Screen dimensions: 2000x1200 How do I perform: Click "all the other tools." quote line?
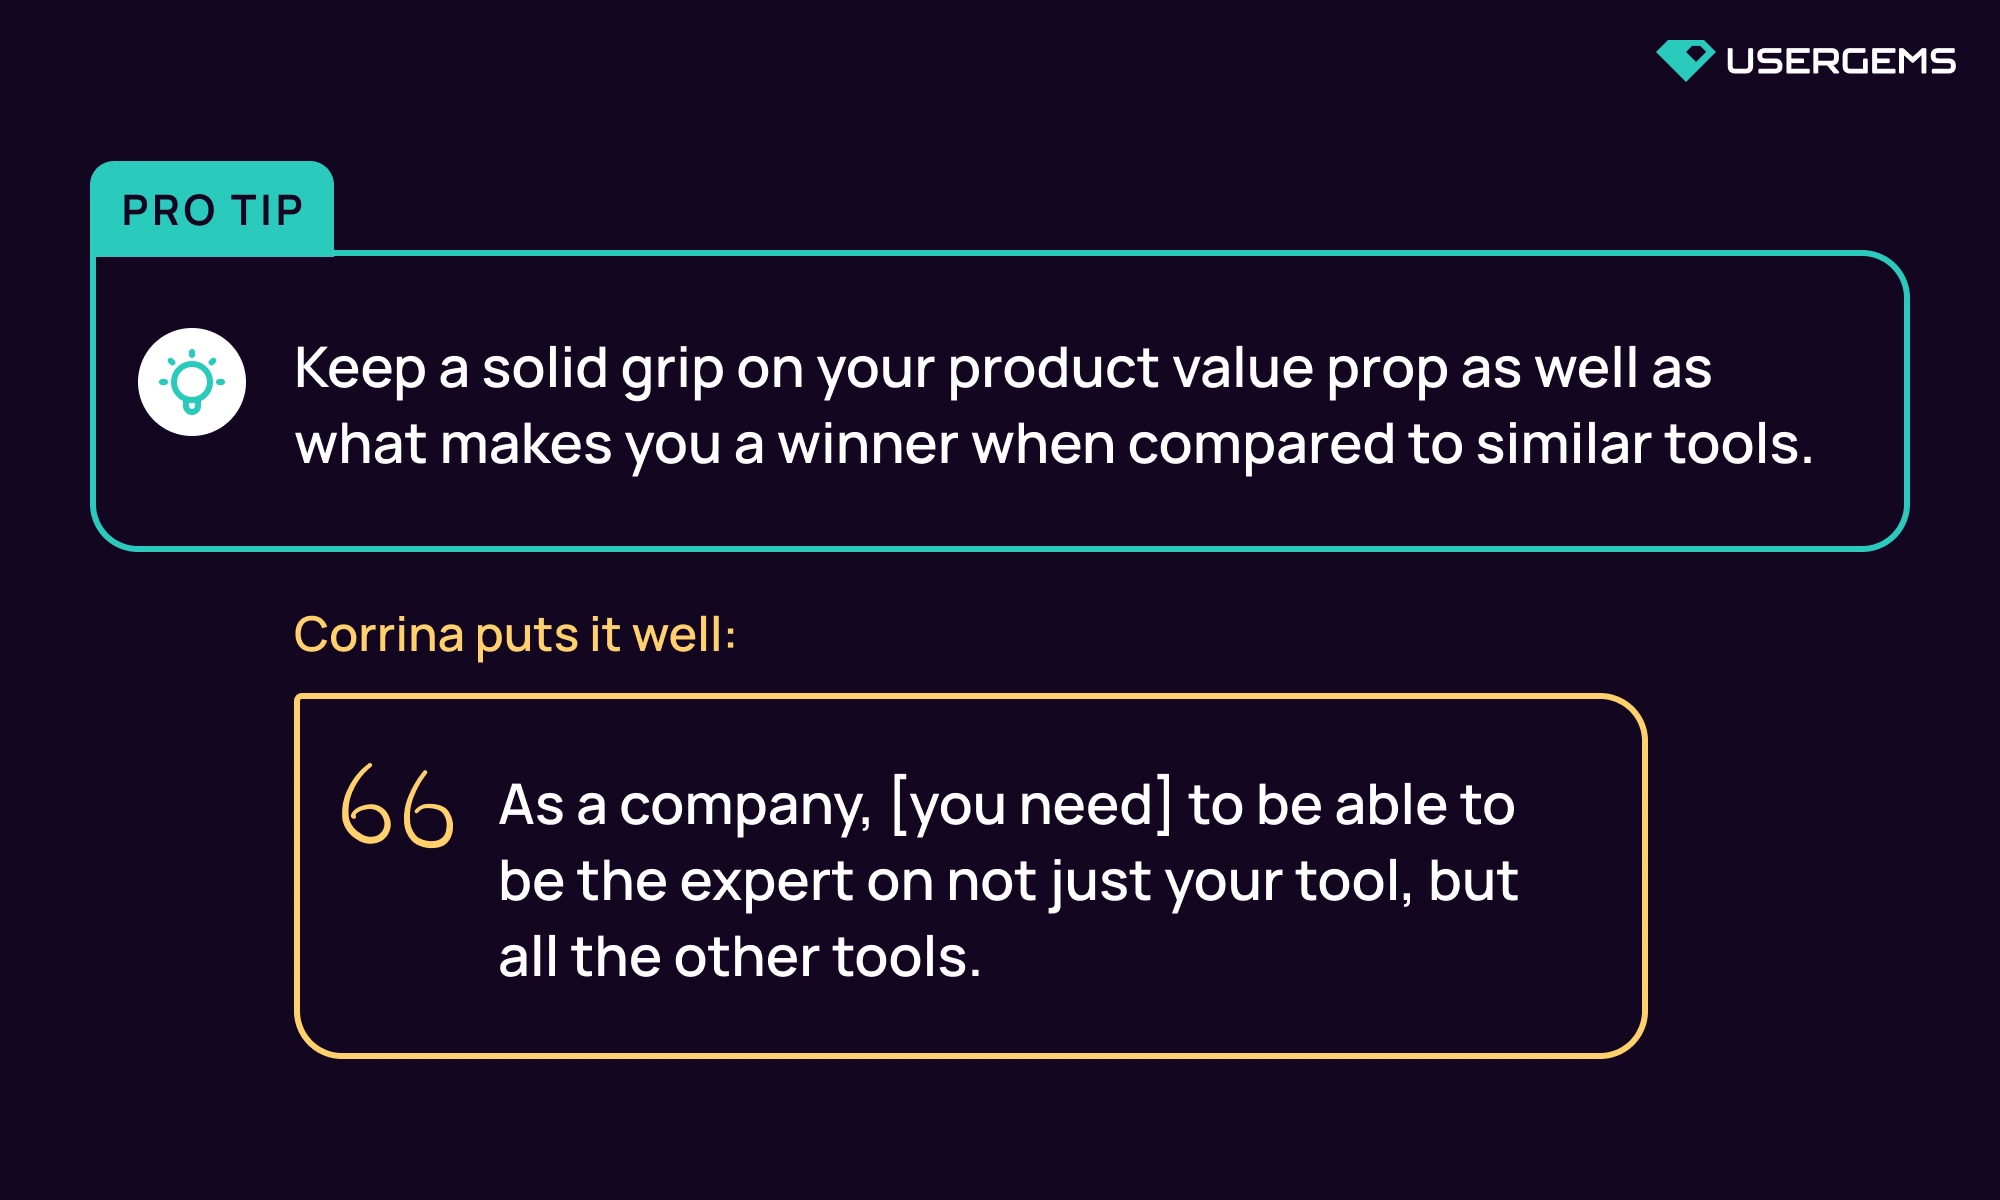(740, 957)
